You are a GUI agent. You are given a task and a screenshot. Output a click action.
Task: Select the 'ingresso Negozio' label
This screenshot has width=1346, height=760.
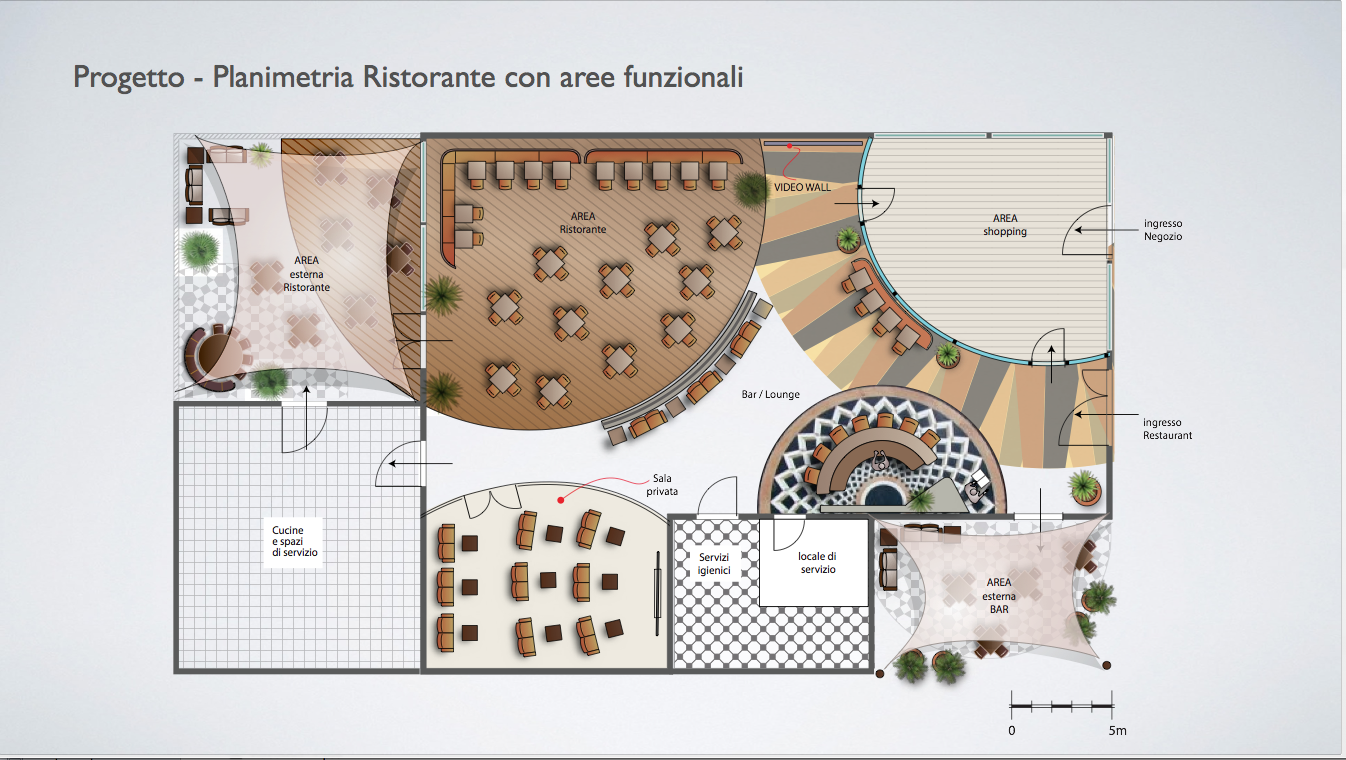(x=1163, y=230)
